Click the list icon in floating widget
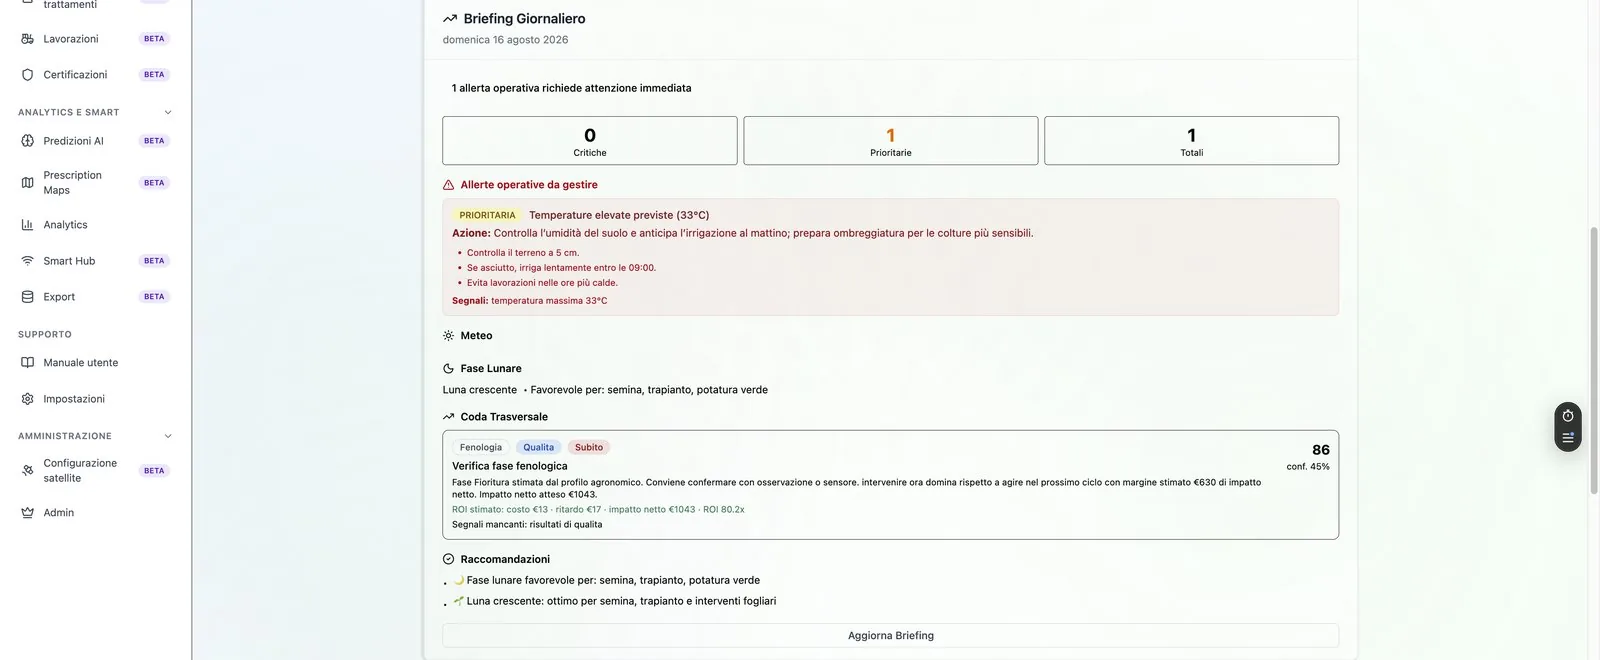The width and height of the screenshot is (1600, 660). pyautogui.click(x=1568, y=438)
